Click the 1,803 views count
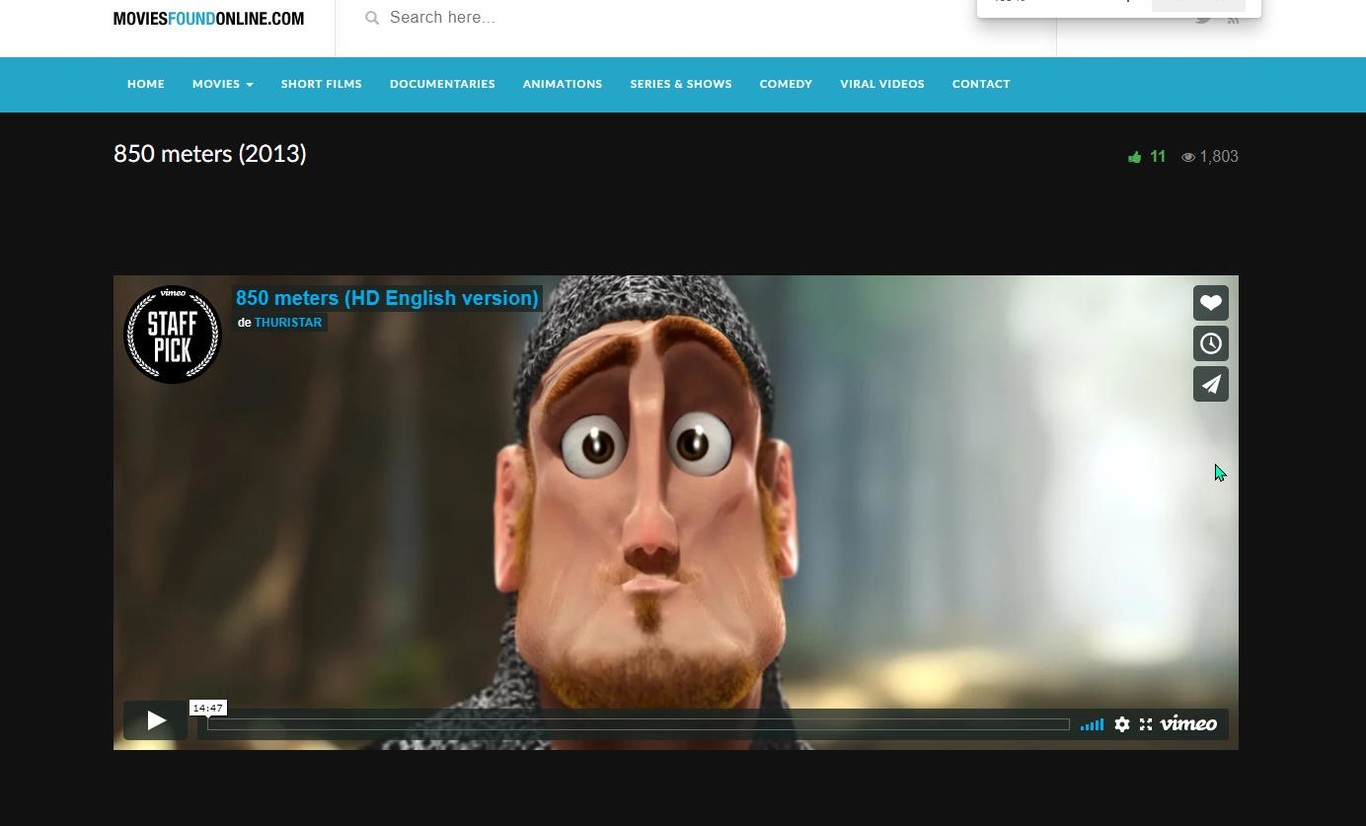Viewport: 1366px width, 826px height. [1219, 157]
